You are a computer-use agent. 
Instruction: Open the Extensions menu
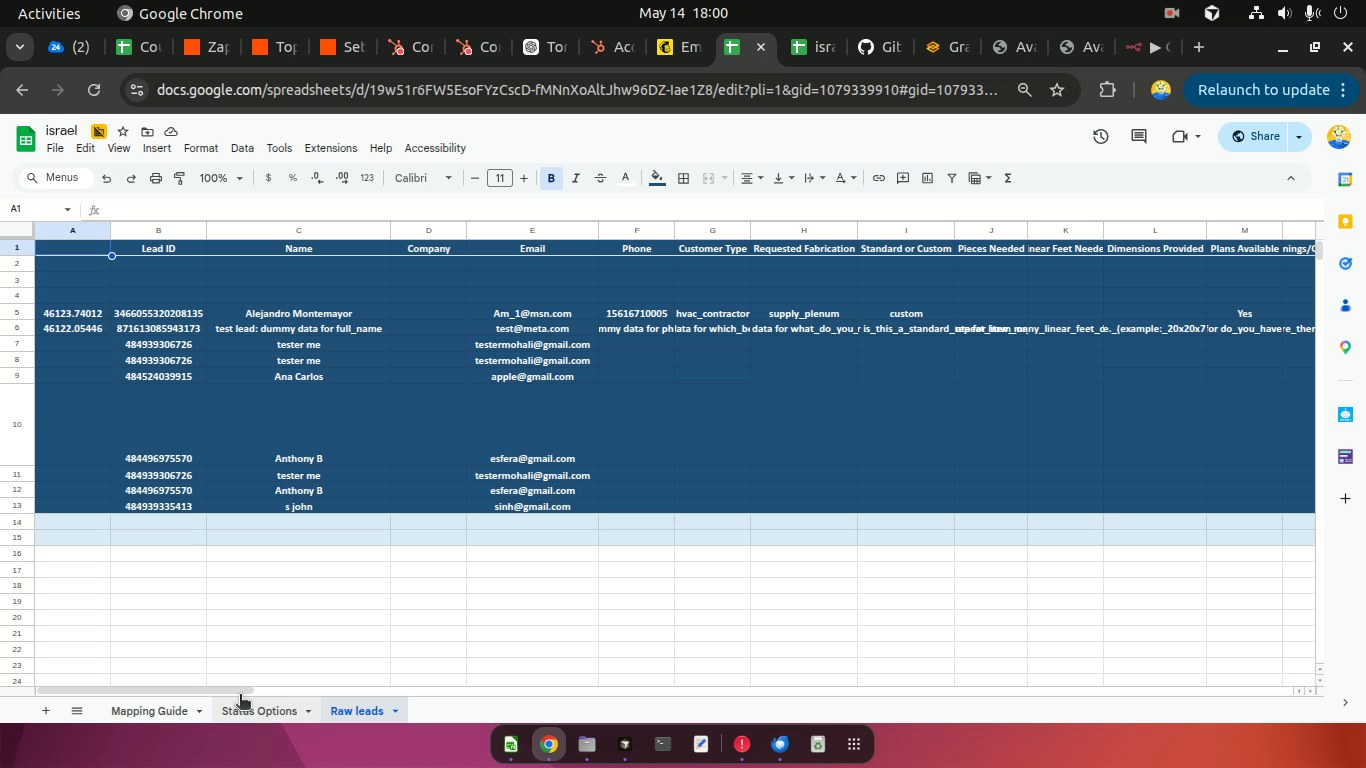(330, 148)
